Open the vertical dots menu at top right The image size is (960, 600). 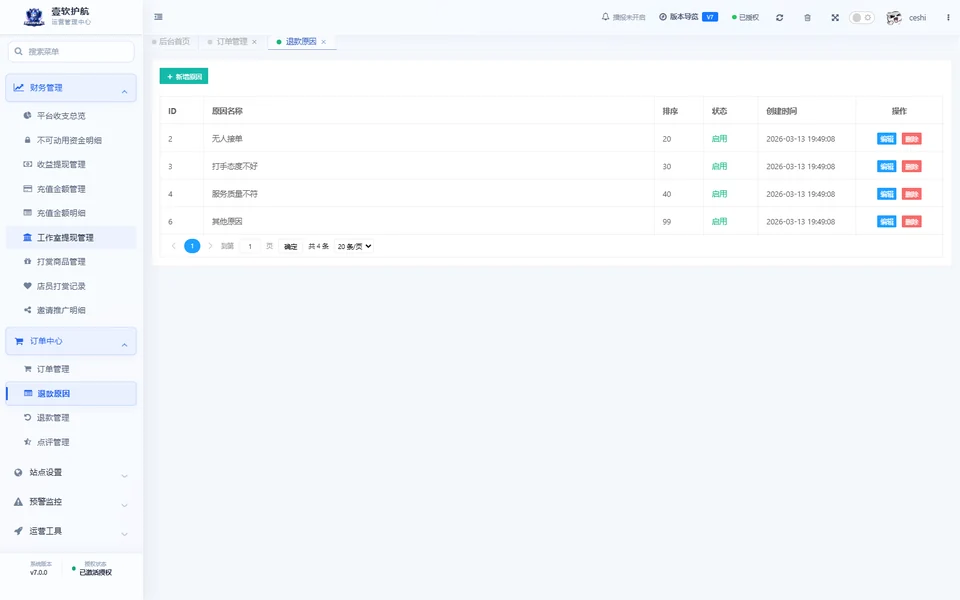point(948,18)
